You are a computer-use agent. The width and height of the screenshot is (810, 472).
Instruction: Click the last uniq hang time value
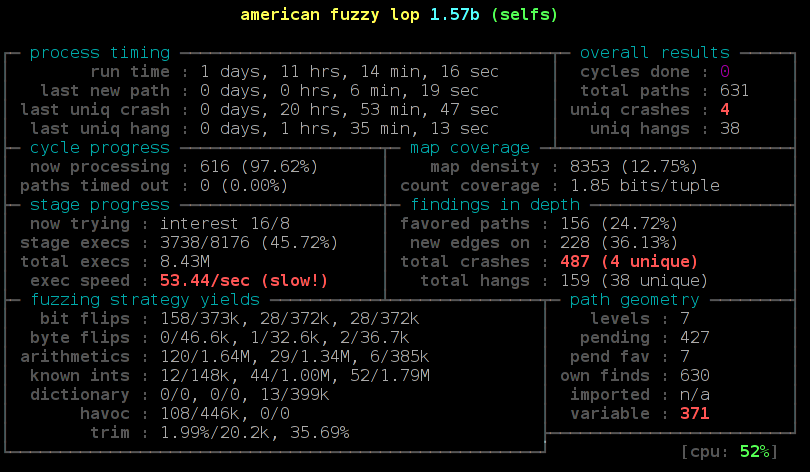344,129
